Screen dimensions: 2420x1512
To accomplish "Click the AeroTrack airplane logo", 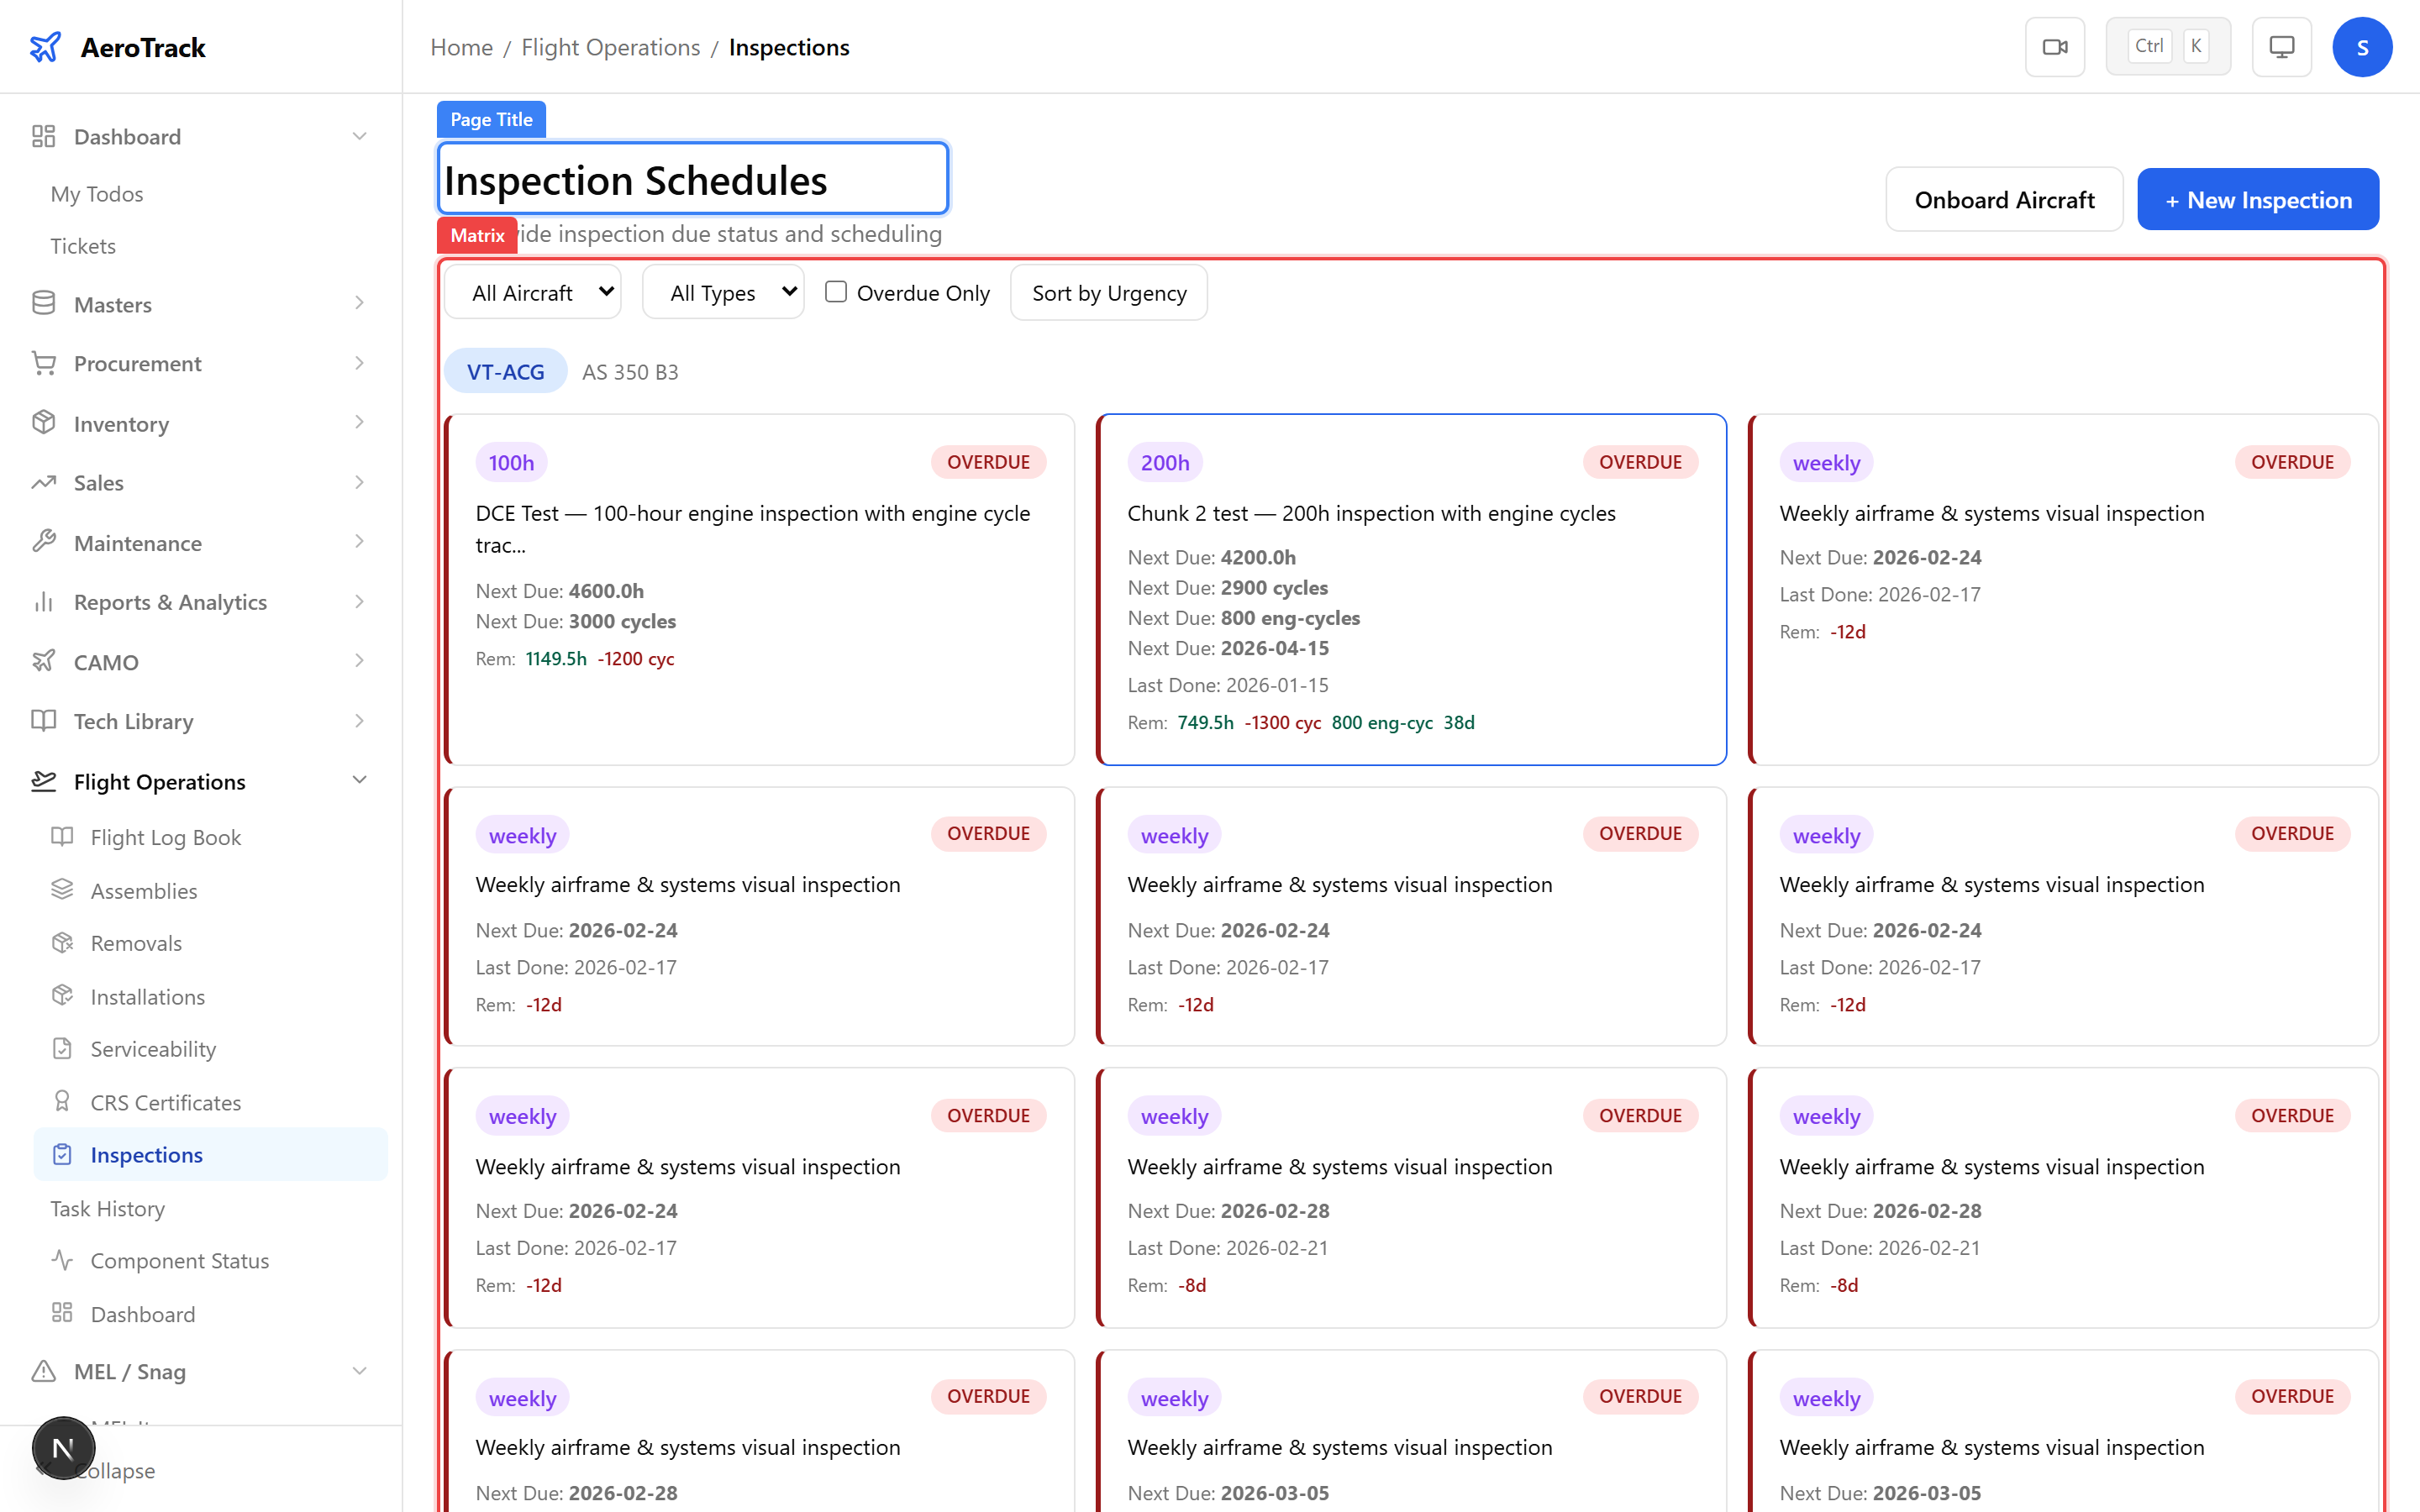I will (45, 47).
